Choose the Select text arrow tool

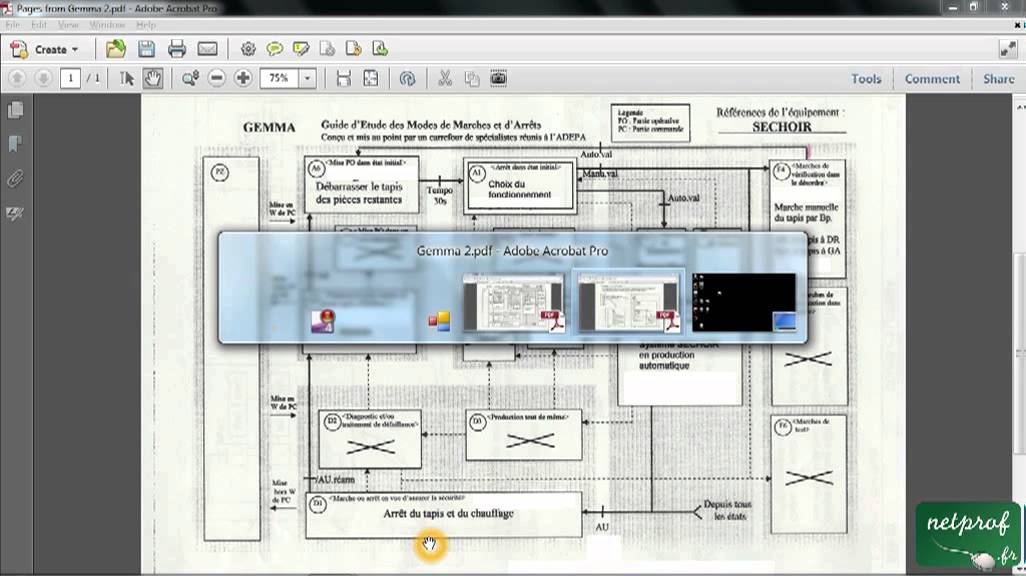pyautogui.click(x=126, y=79)
